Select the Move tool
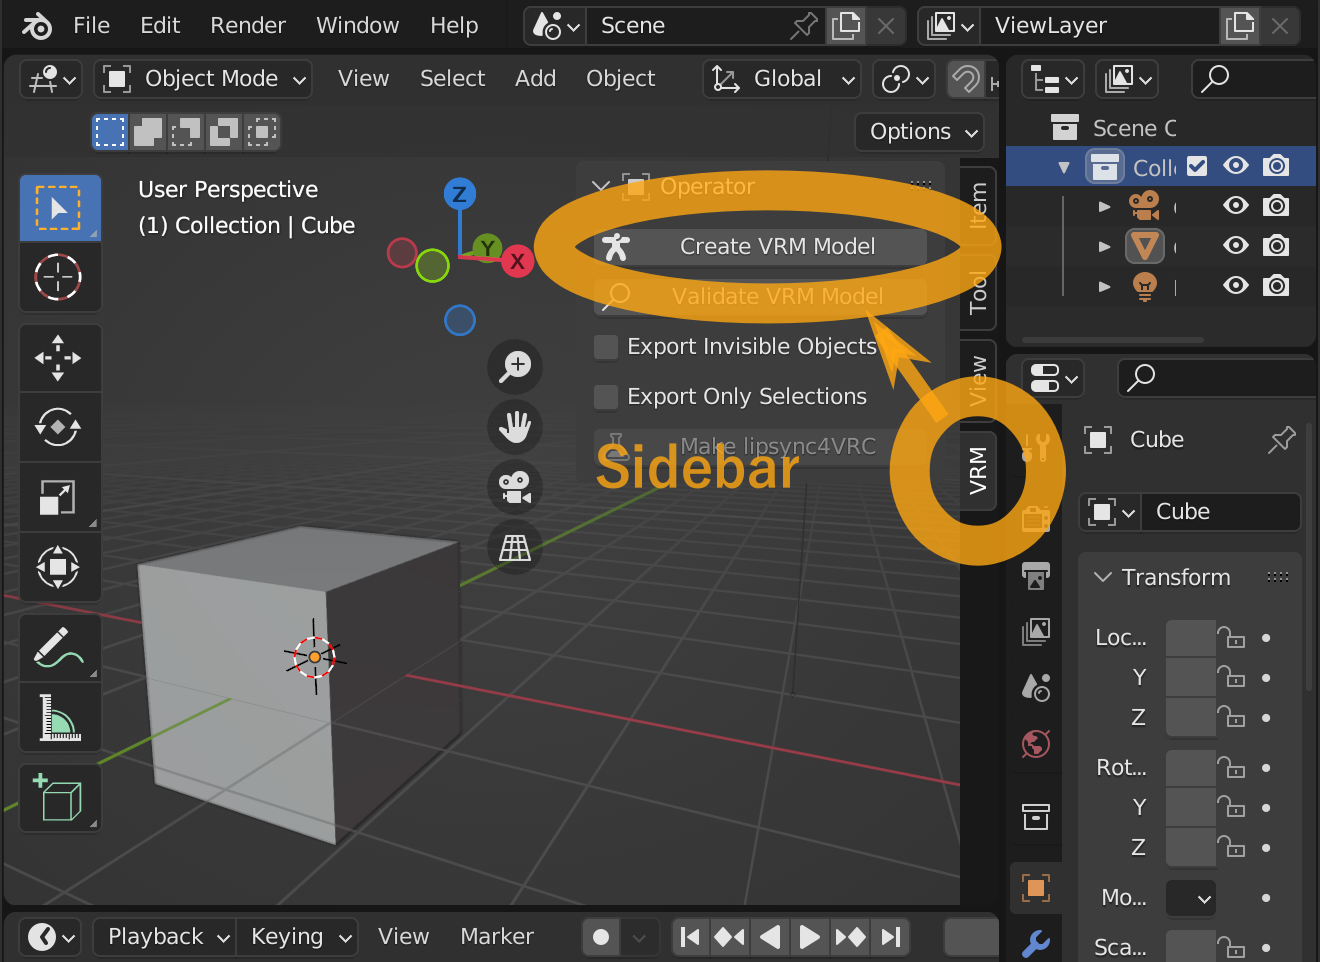Viewport: 1320px width, 962px height. coord(59,358)
